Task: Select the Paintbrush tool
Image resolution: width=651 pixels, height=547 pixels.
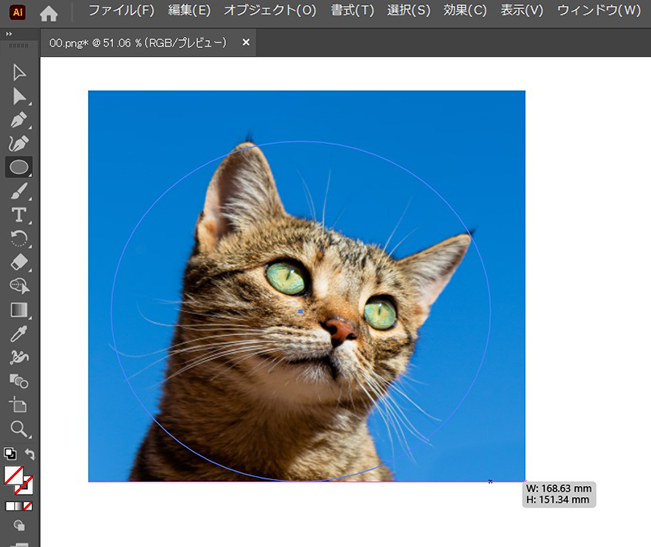Action: (19, 191)
